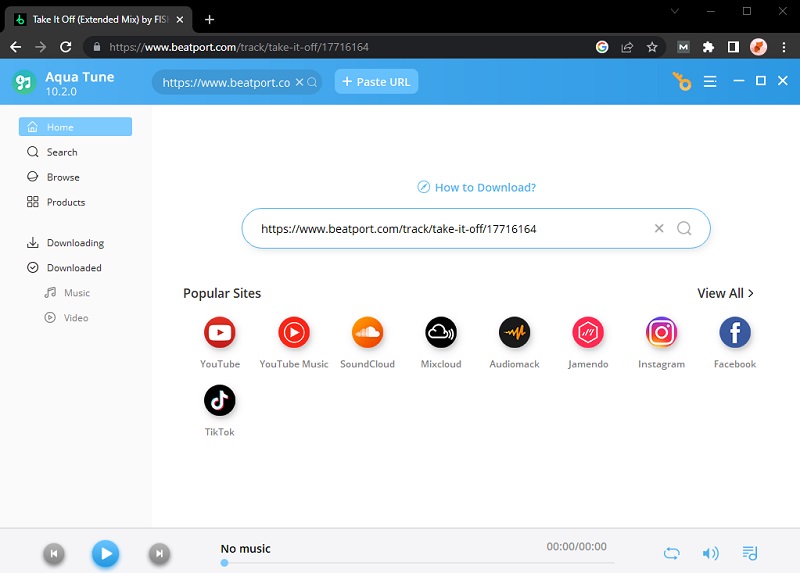The width and height of the screenshot is (800, 573).
Task: Clear the header URL field with X
Action: 299,82
